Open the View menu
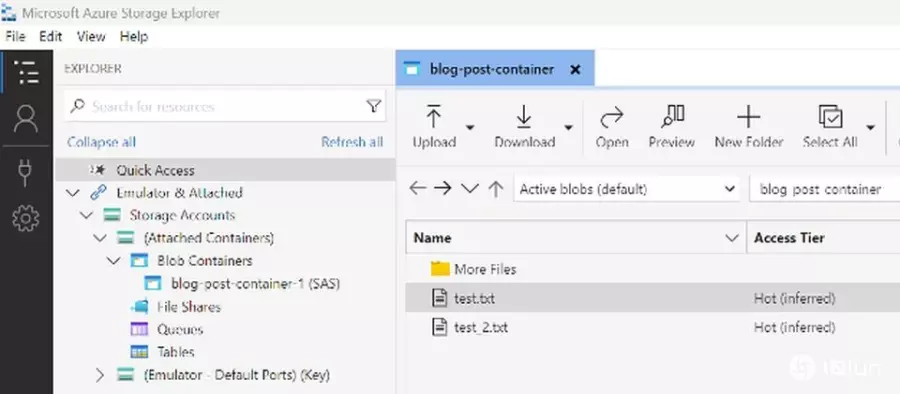Image resolution: width=900 pixels, height=394 pixels. point(91,37)
